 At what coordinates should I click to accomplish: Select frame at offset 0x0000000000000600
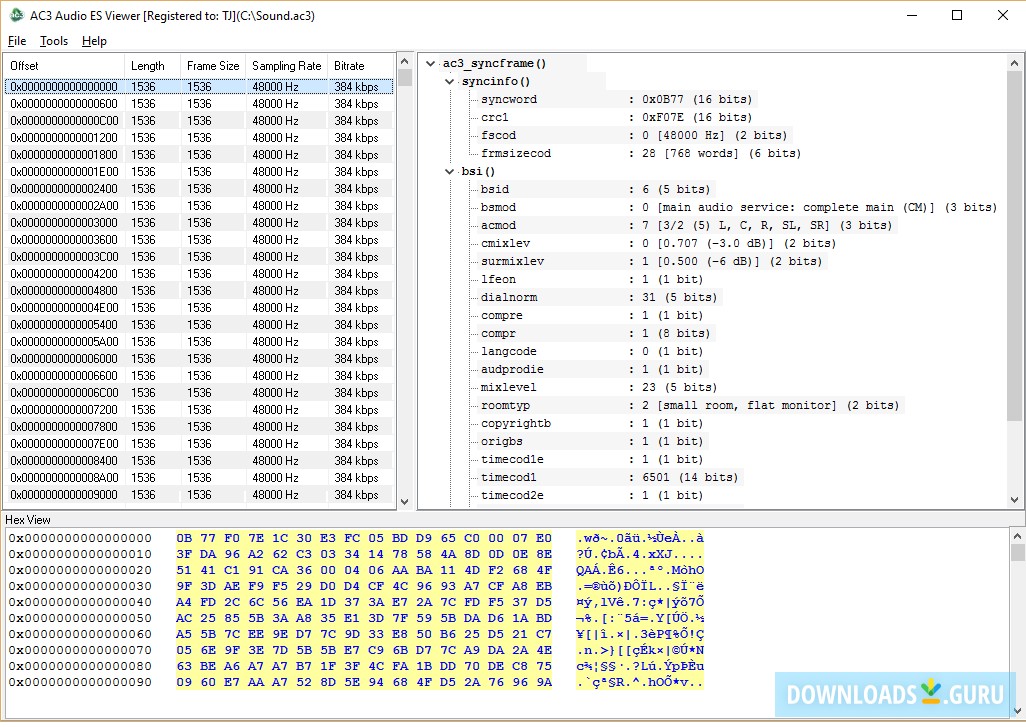tap(64, 104)
